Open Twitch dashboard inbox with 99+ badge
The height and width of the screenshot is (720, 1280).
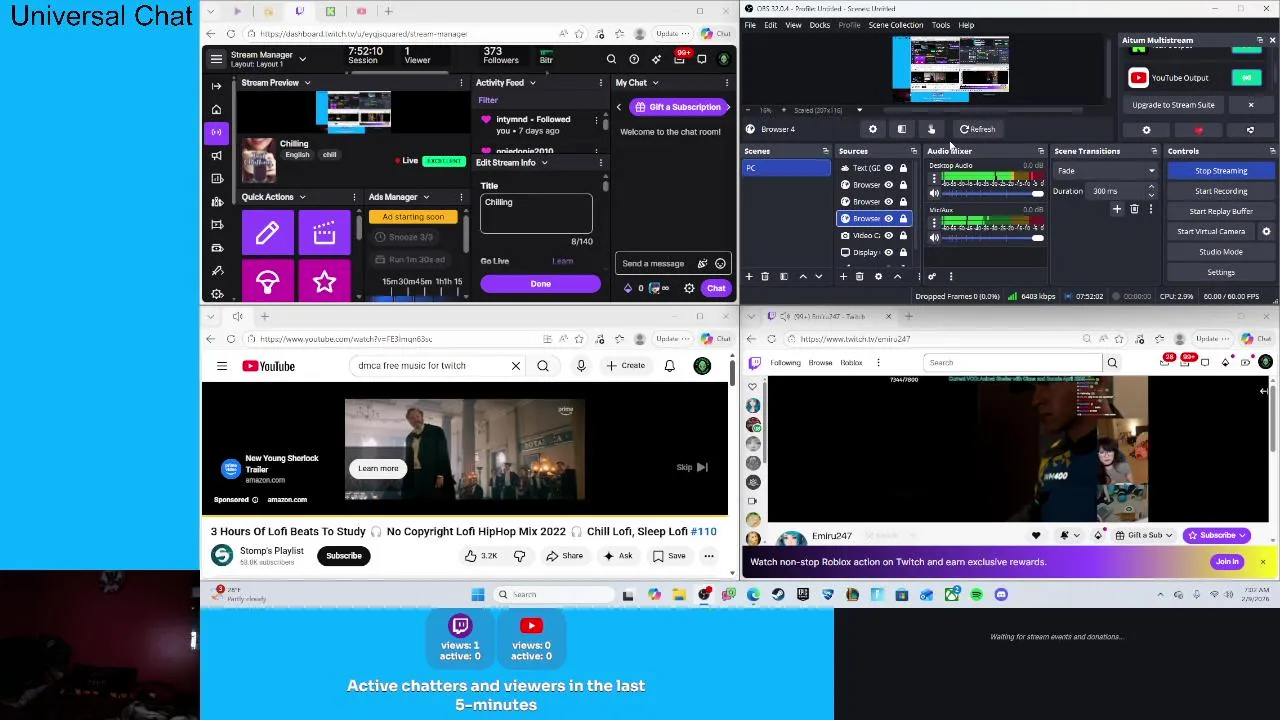coord(680,59)
